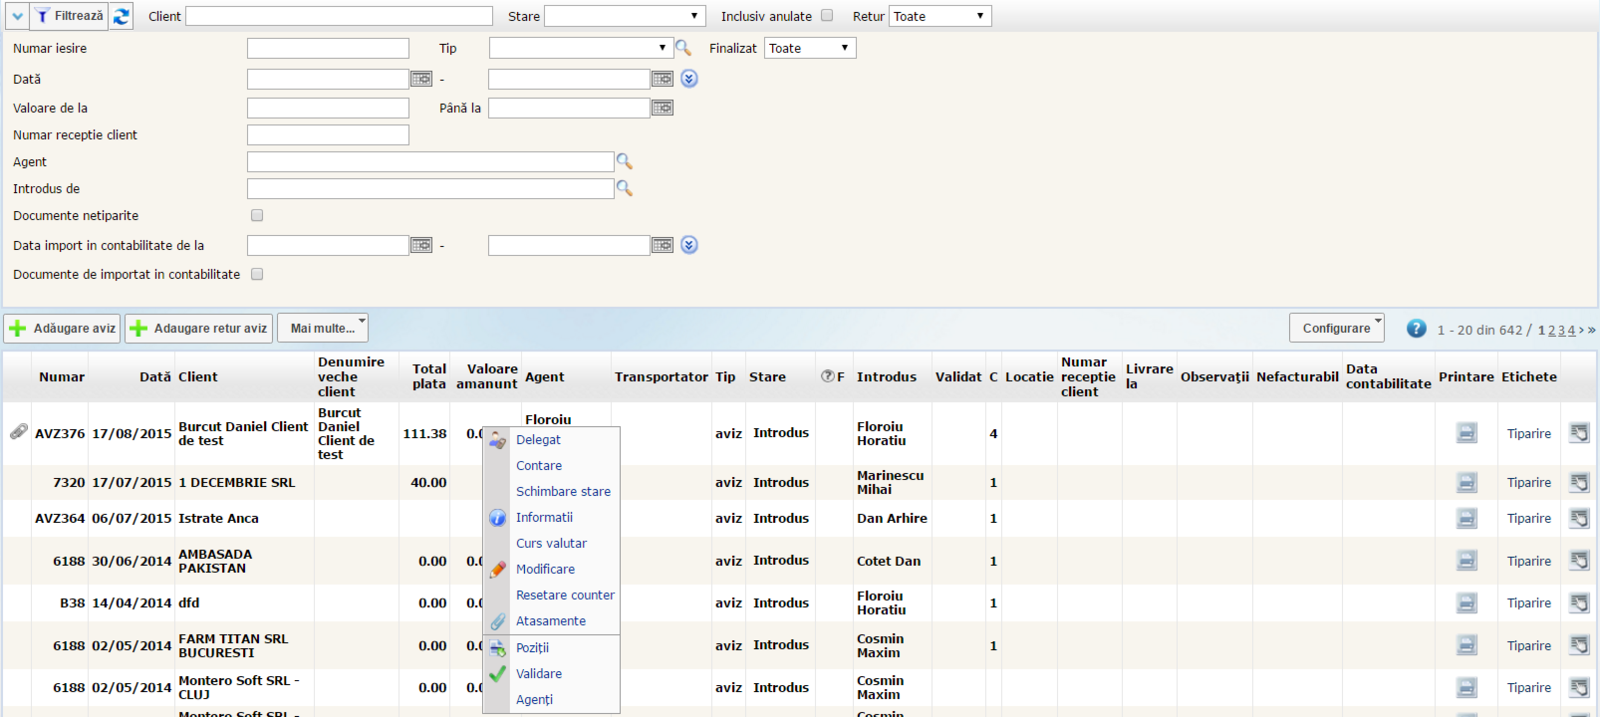Click the paperclip icon on AVZ376 row

[x=18, y=432]
